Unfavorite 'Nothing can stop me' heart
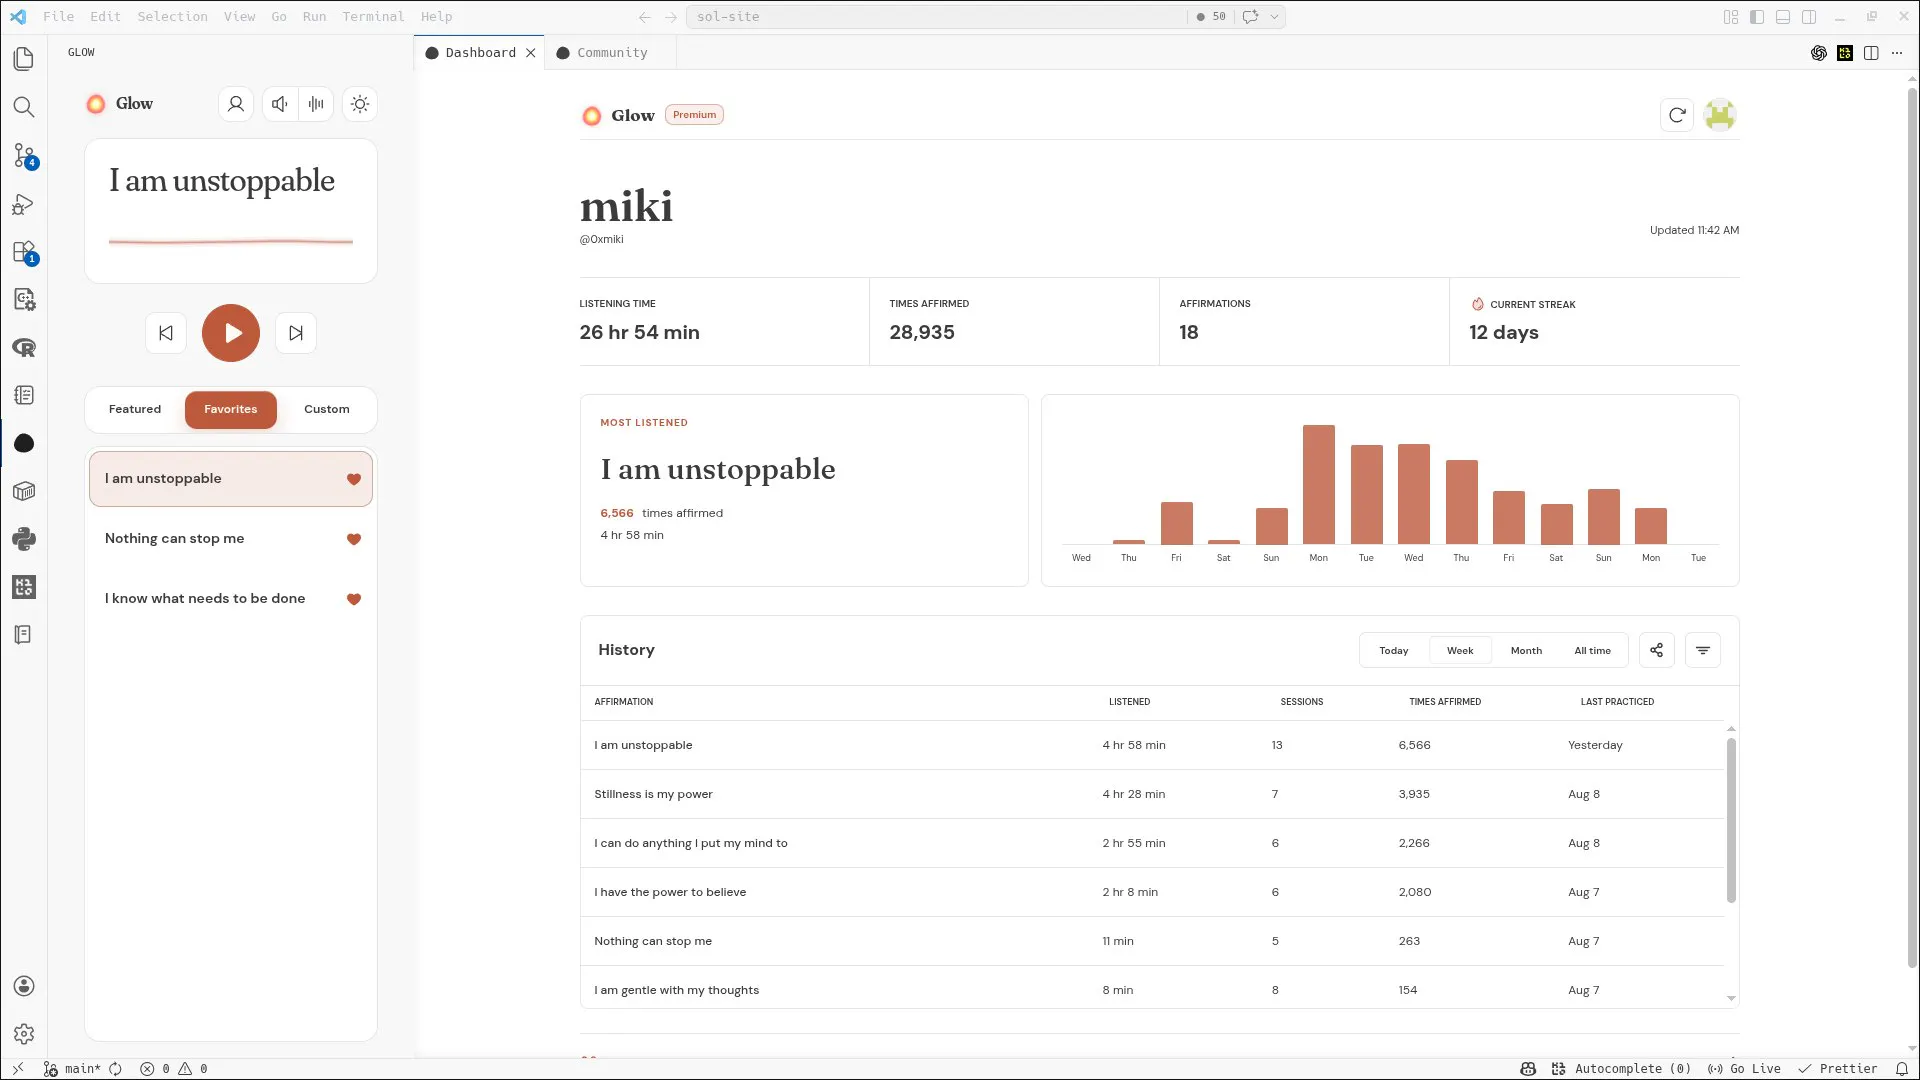 [x=354, y=539]
